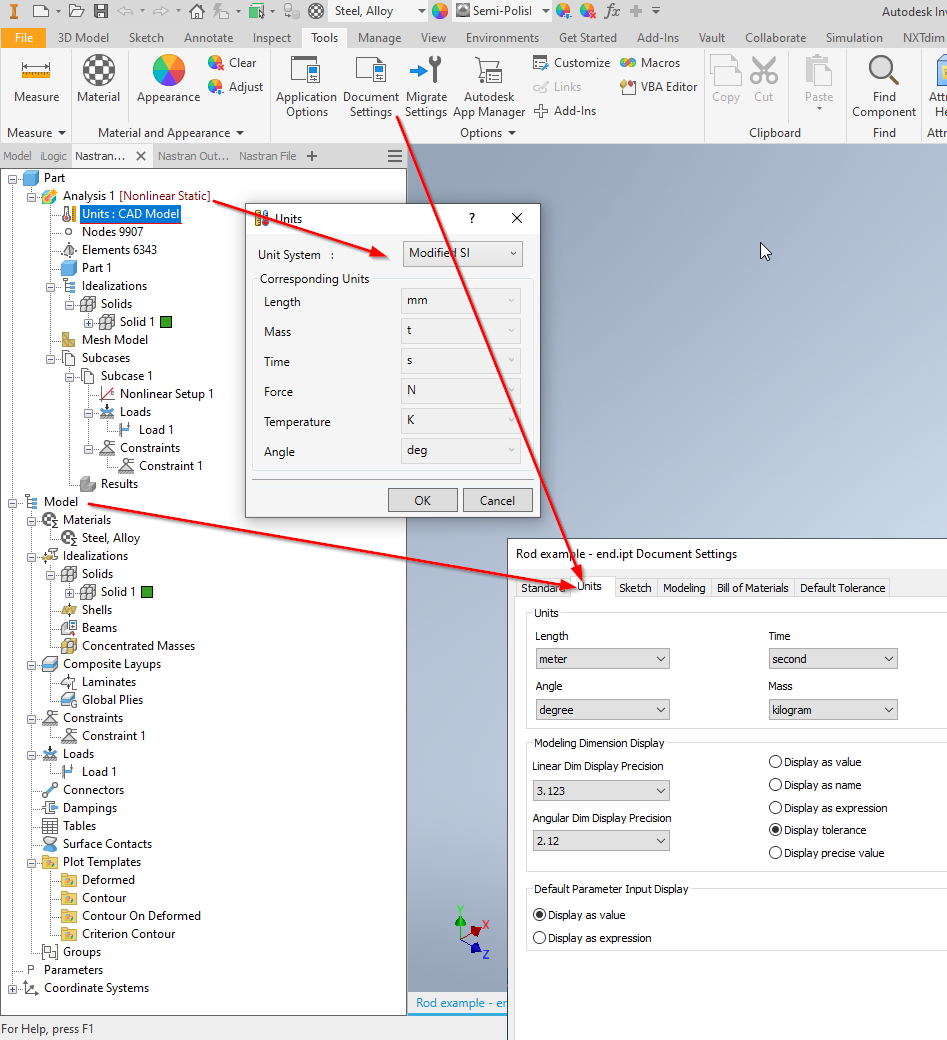Viewport: 947px width, 1040px height.
Task: Open the Linear Dim Display Precision dropdown
Action: coord(600,790)
